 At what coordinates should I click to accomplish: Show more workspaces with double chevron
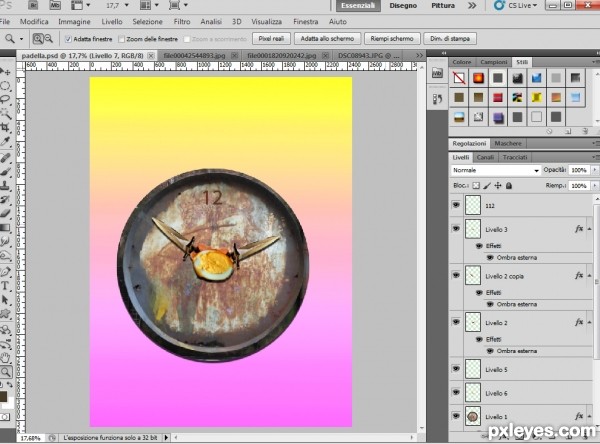[472, 5]
